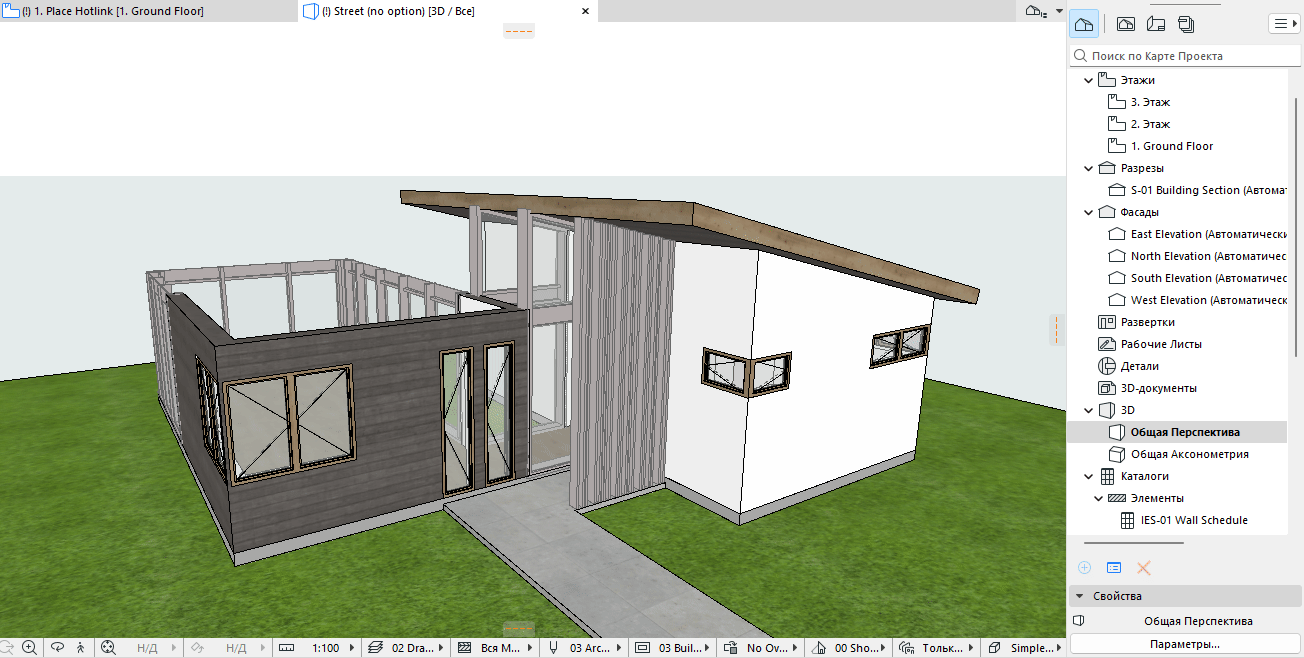
Task: Open the 2. Этаж story
Action: [1150, 124]
